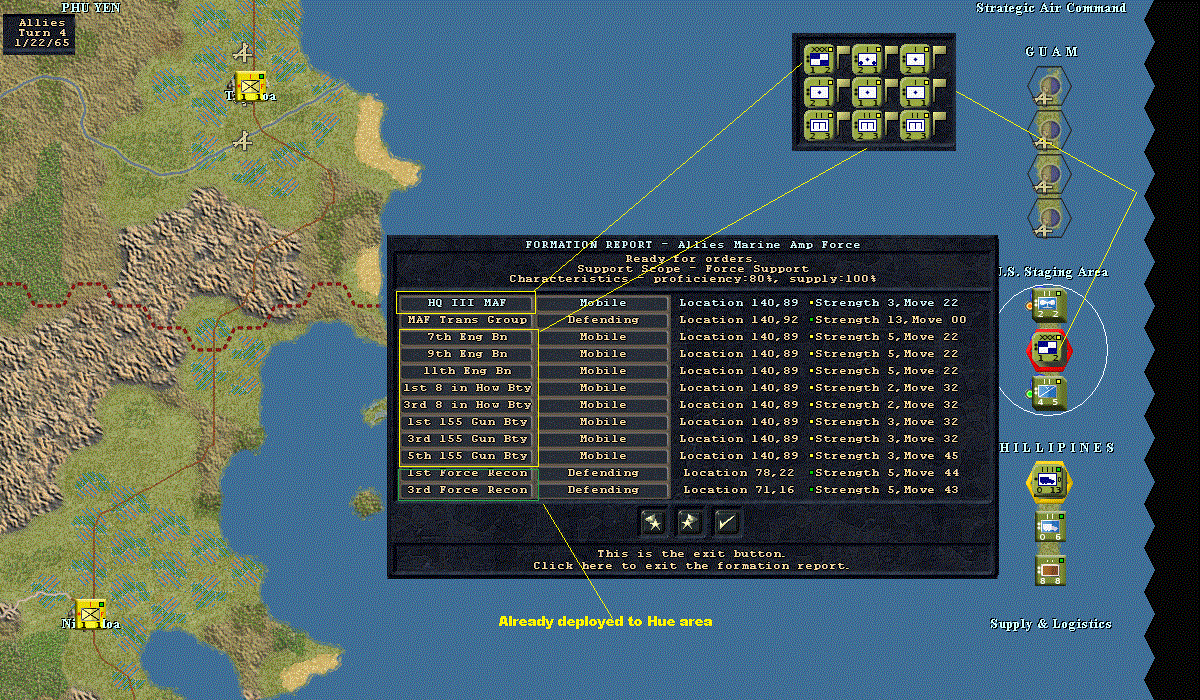Select the 5th 155 Gun Bty unit
This screenshot has height=700, width=1200.
point(467,456)
